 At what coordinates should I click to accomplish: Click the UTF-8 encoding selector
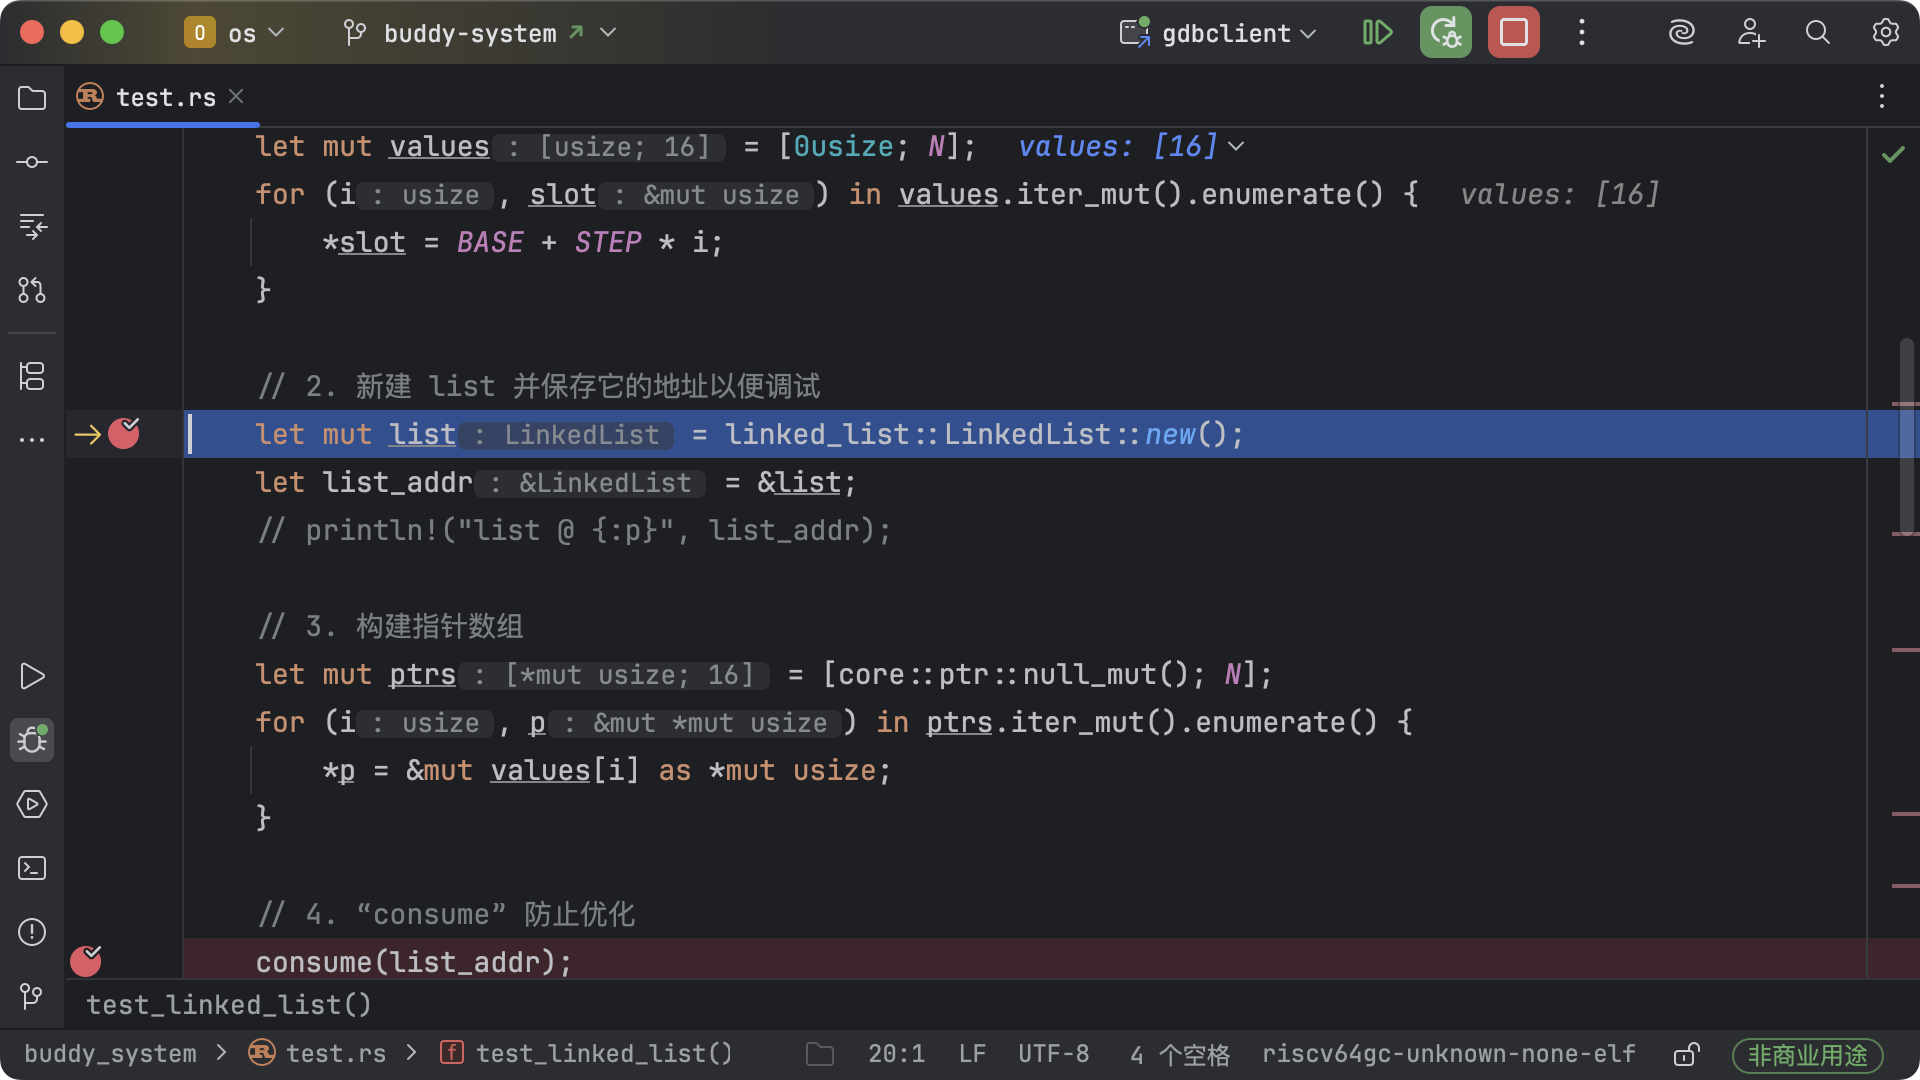click(1053, 1054)
